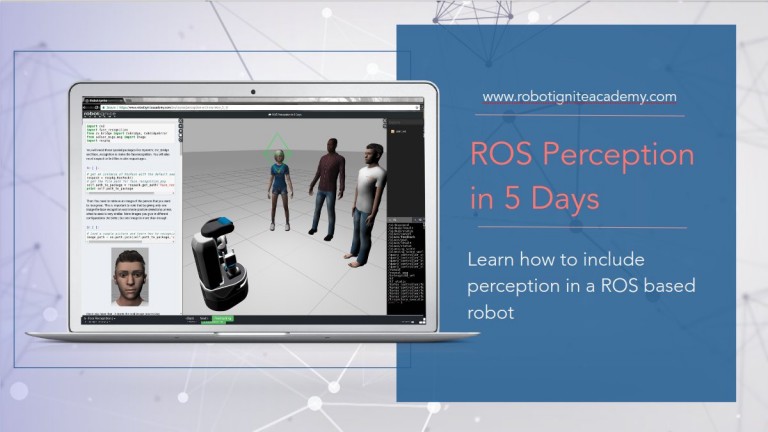The width and height of the screenshot is (768, 432).
Task: Click the third code cell loading sample picture
Action: click(x=130, y=237)
